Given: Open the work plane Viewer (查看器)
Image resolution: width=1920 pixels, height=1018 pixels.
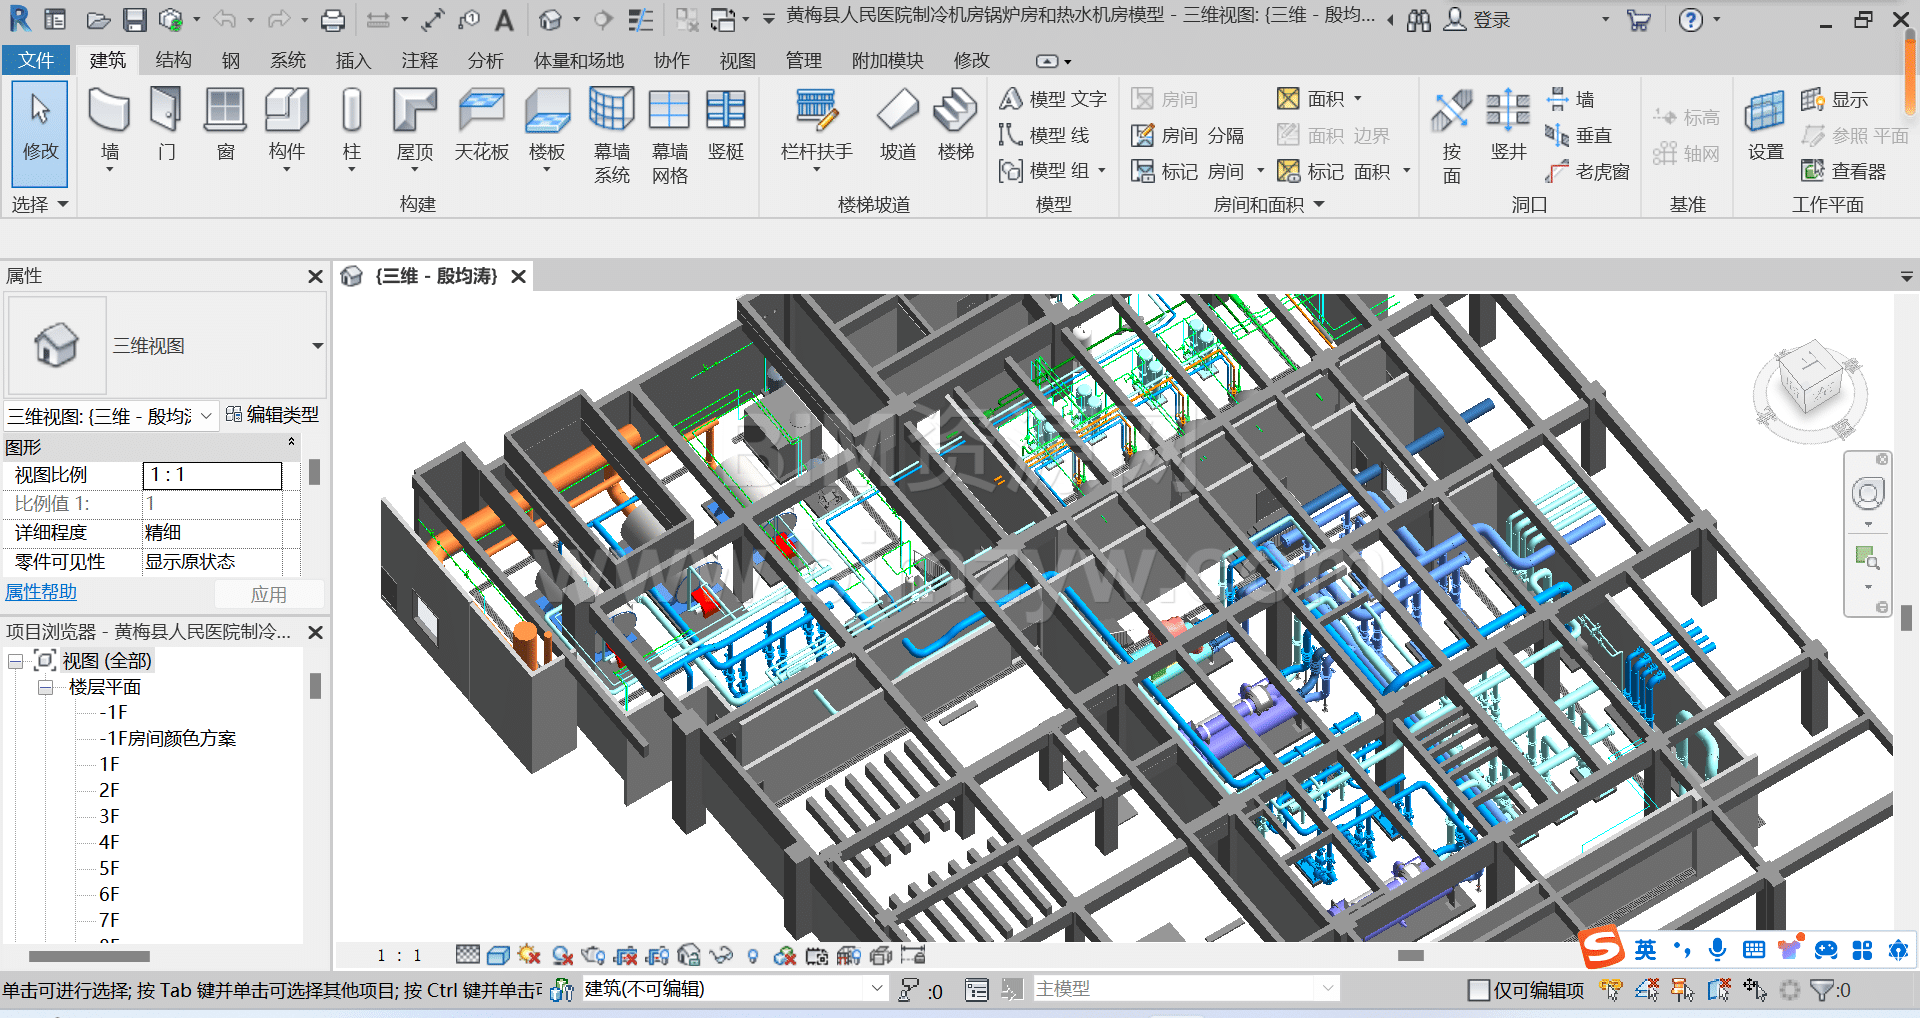Looking at the screenshot, I should tap(1844, 172).
